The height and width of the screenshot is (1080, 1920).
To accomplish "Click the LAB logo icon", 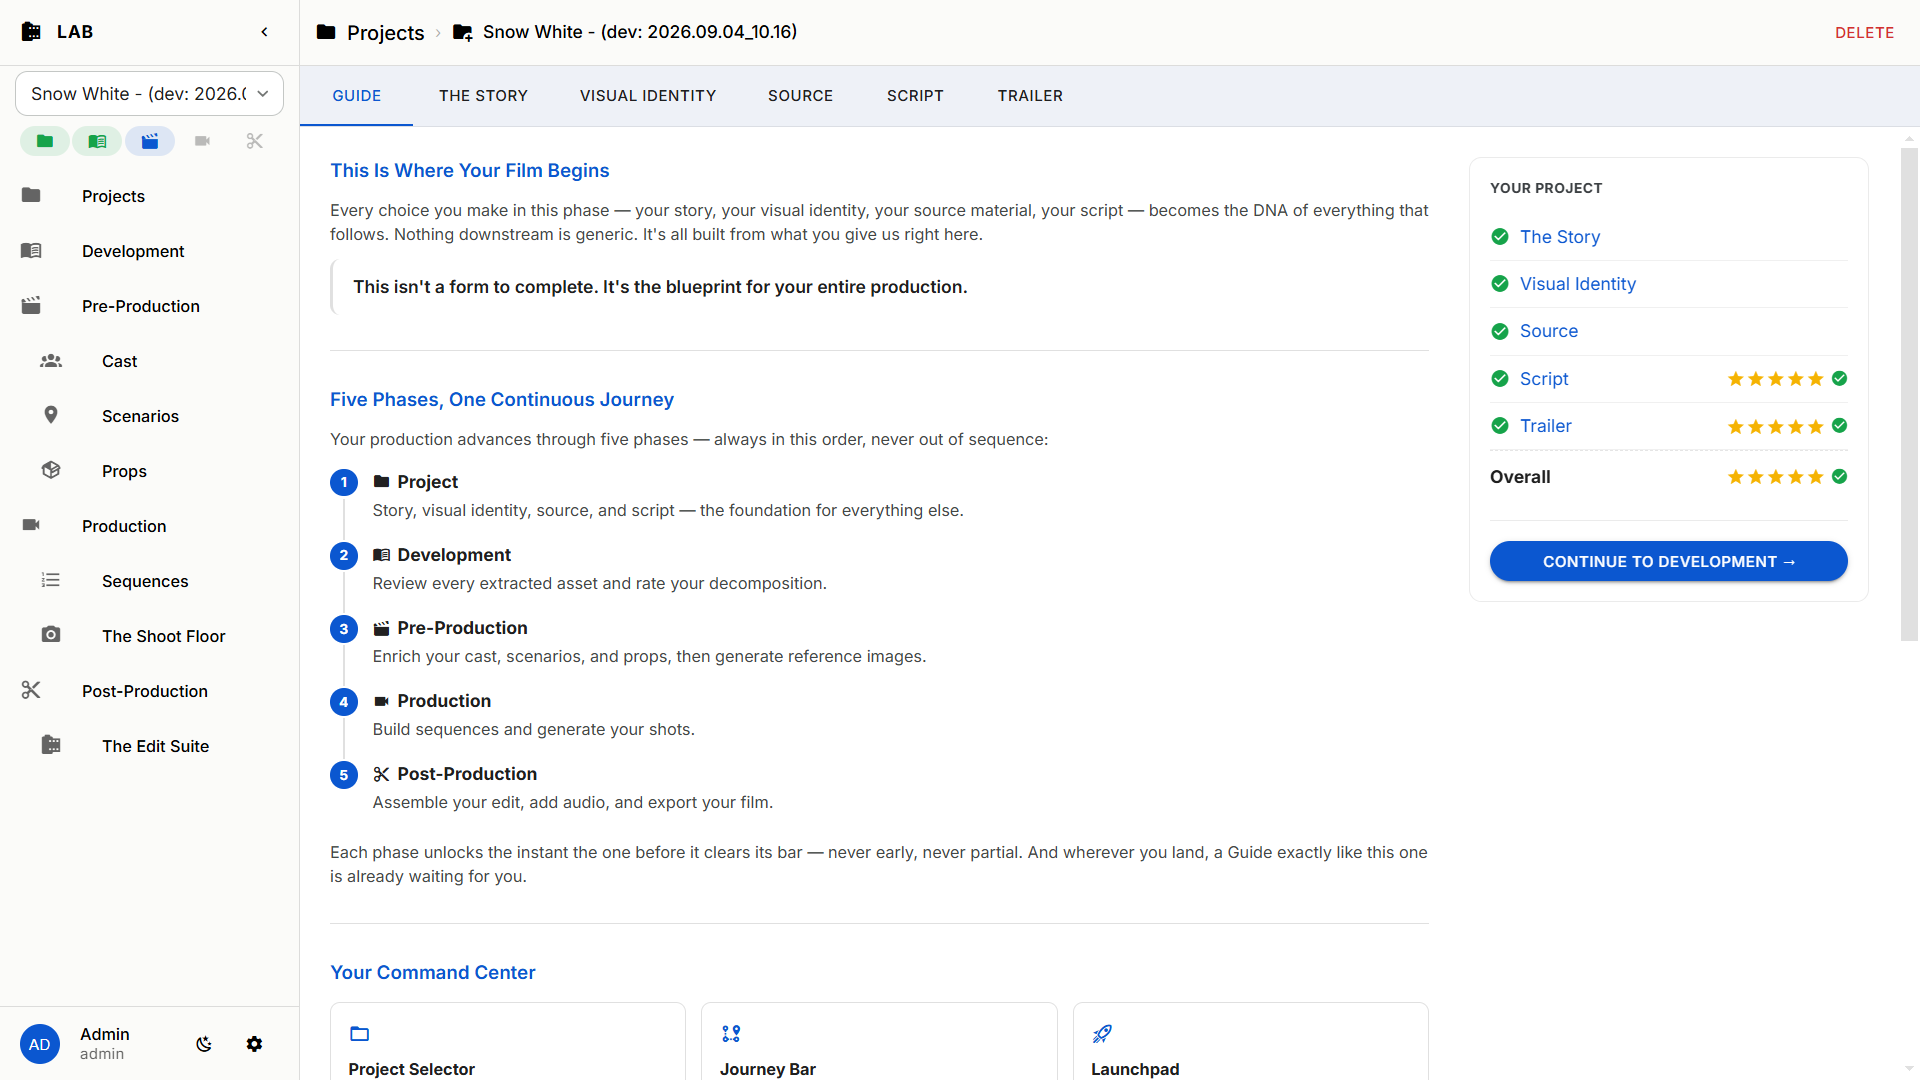I will [x=32, y=32].
